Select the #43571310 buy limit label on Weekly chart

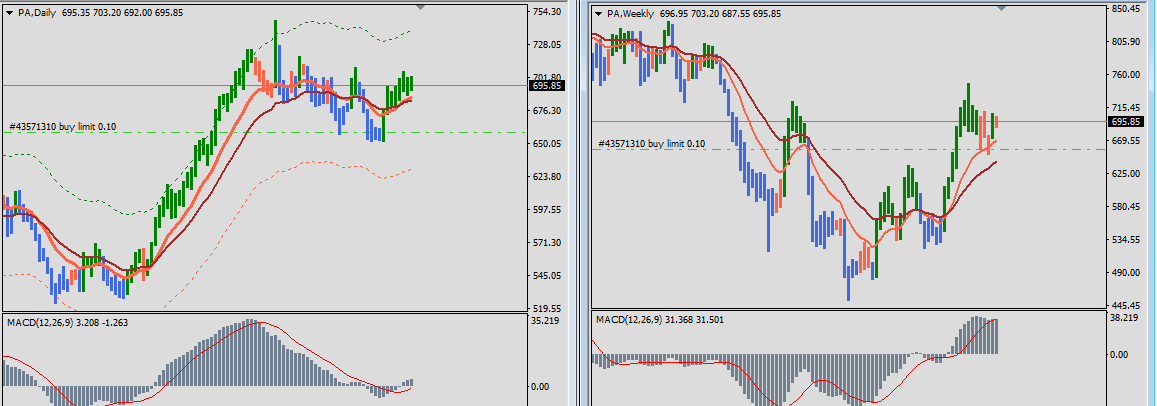pos(652,143)
